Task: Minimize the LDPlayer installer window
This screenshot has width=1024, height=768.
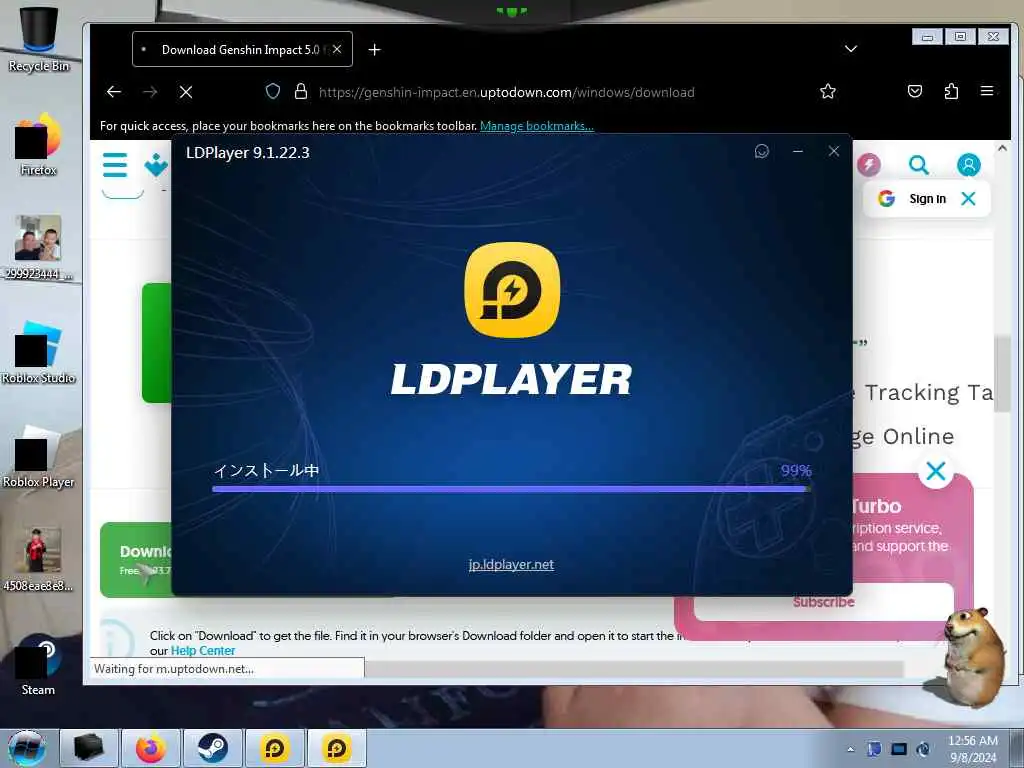Action: (797, 152)
